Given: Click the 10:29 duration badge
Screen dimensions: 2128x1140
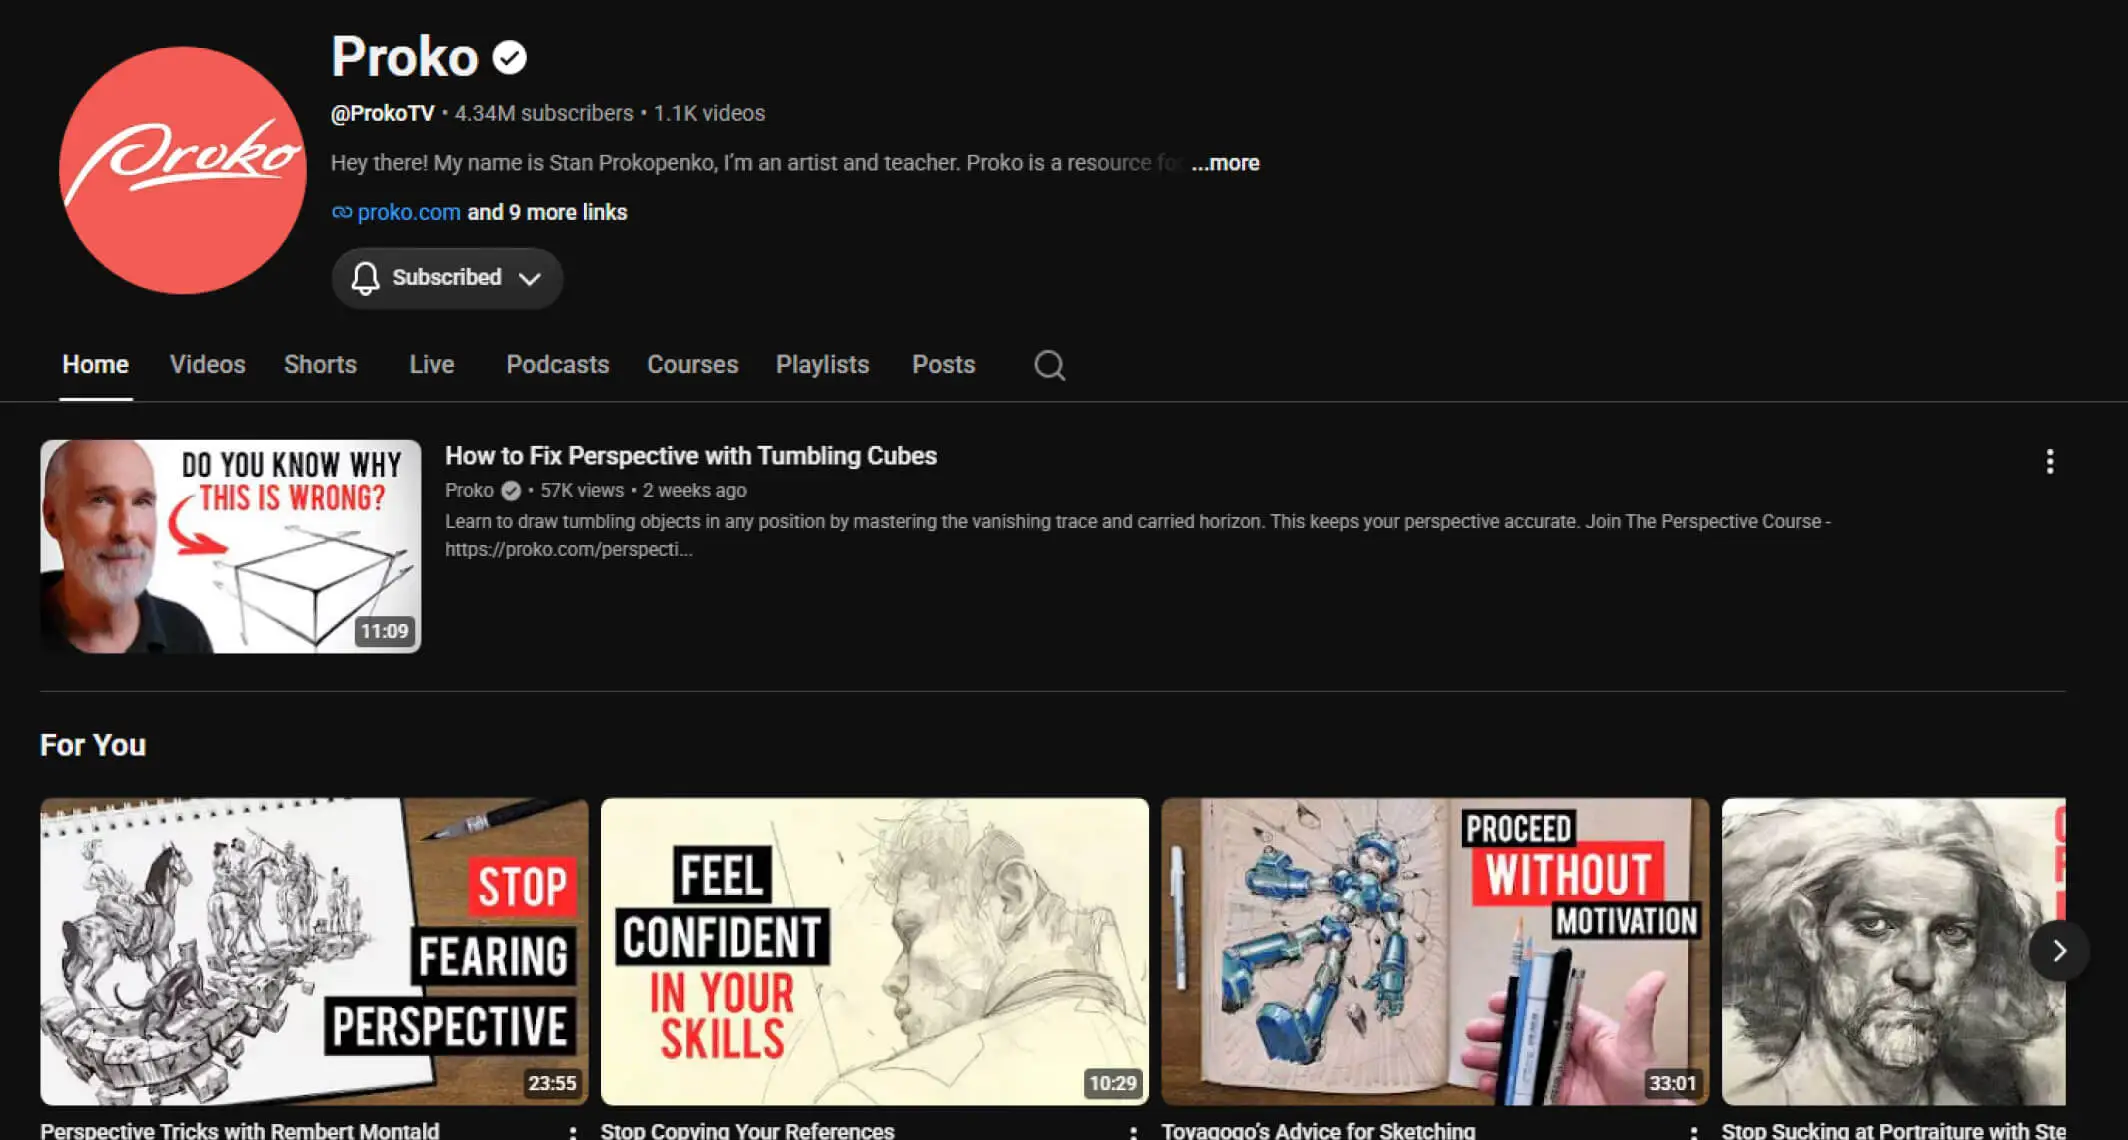Looking at the screenshot, I should [1113, 1083].
